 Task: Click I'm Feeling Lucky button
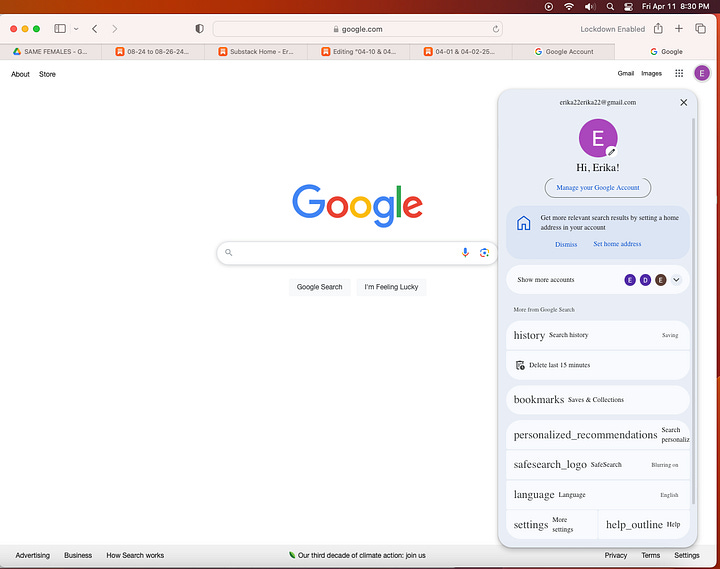point(391,287)
